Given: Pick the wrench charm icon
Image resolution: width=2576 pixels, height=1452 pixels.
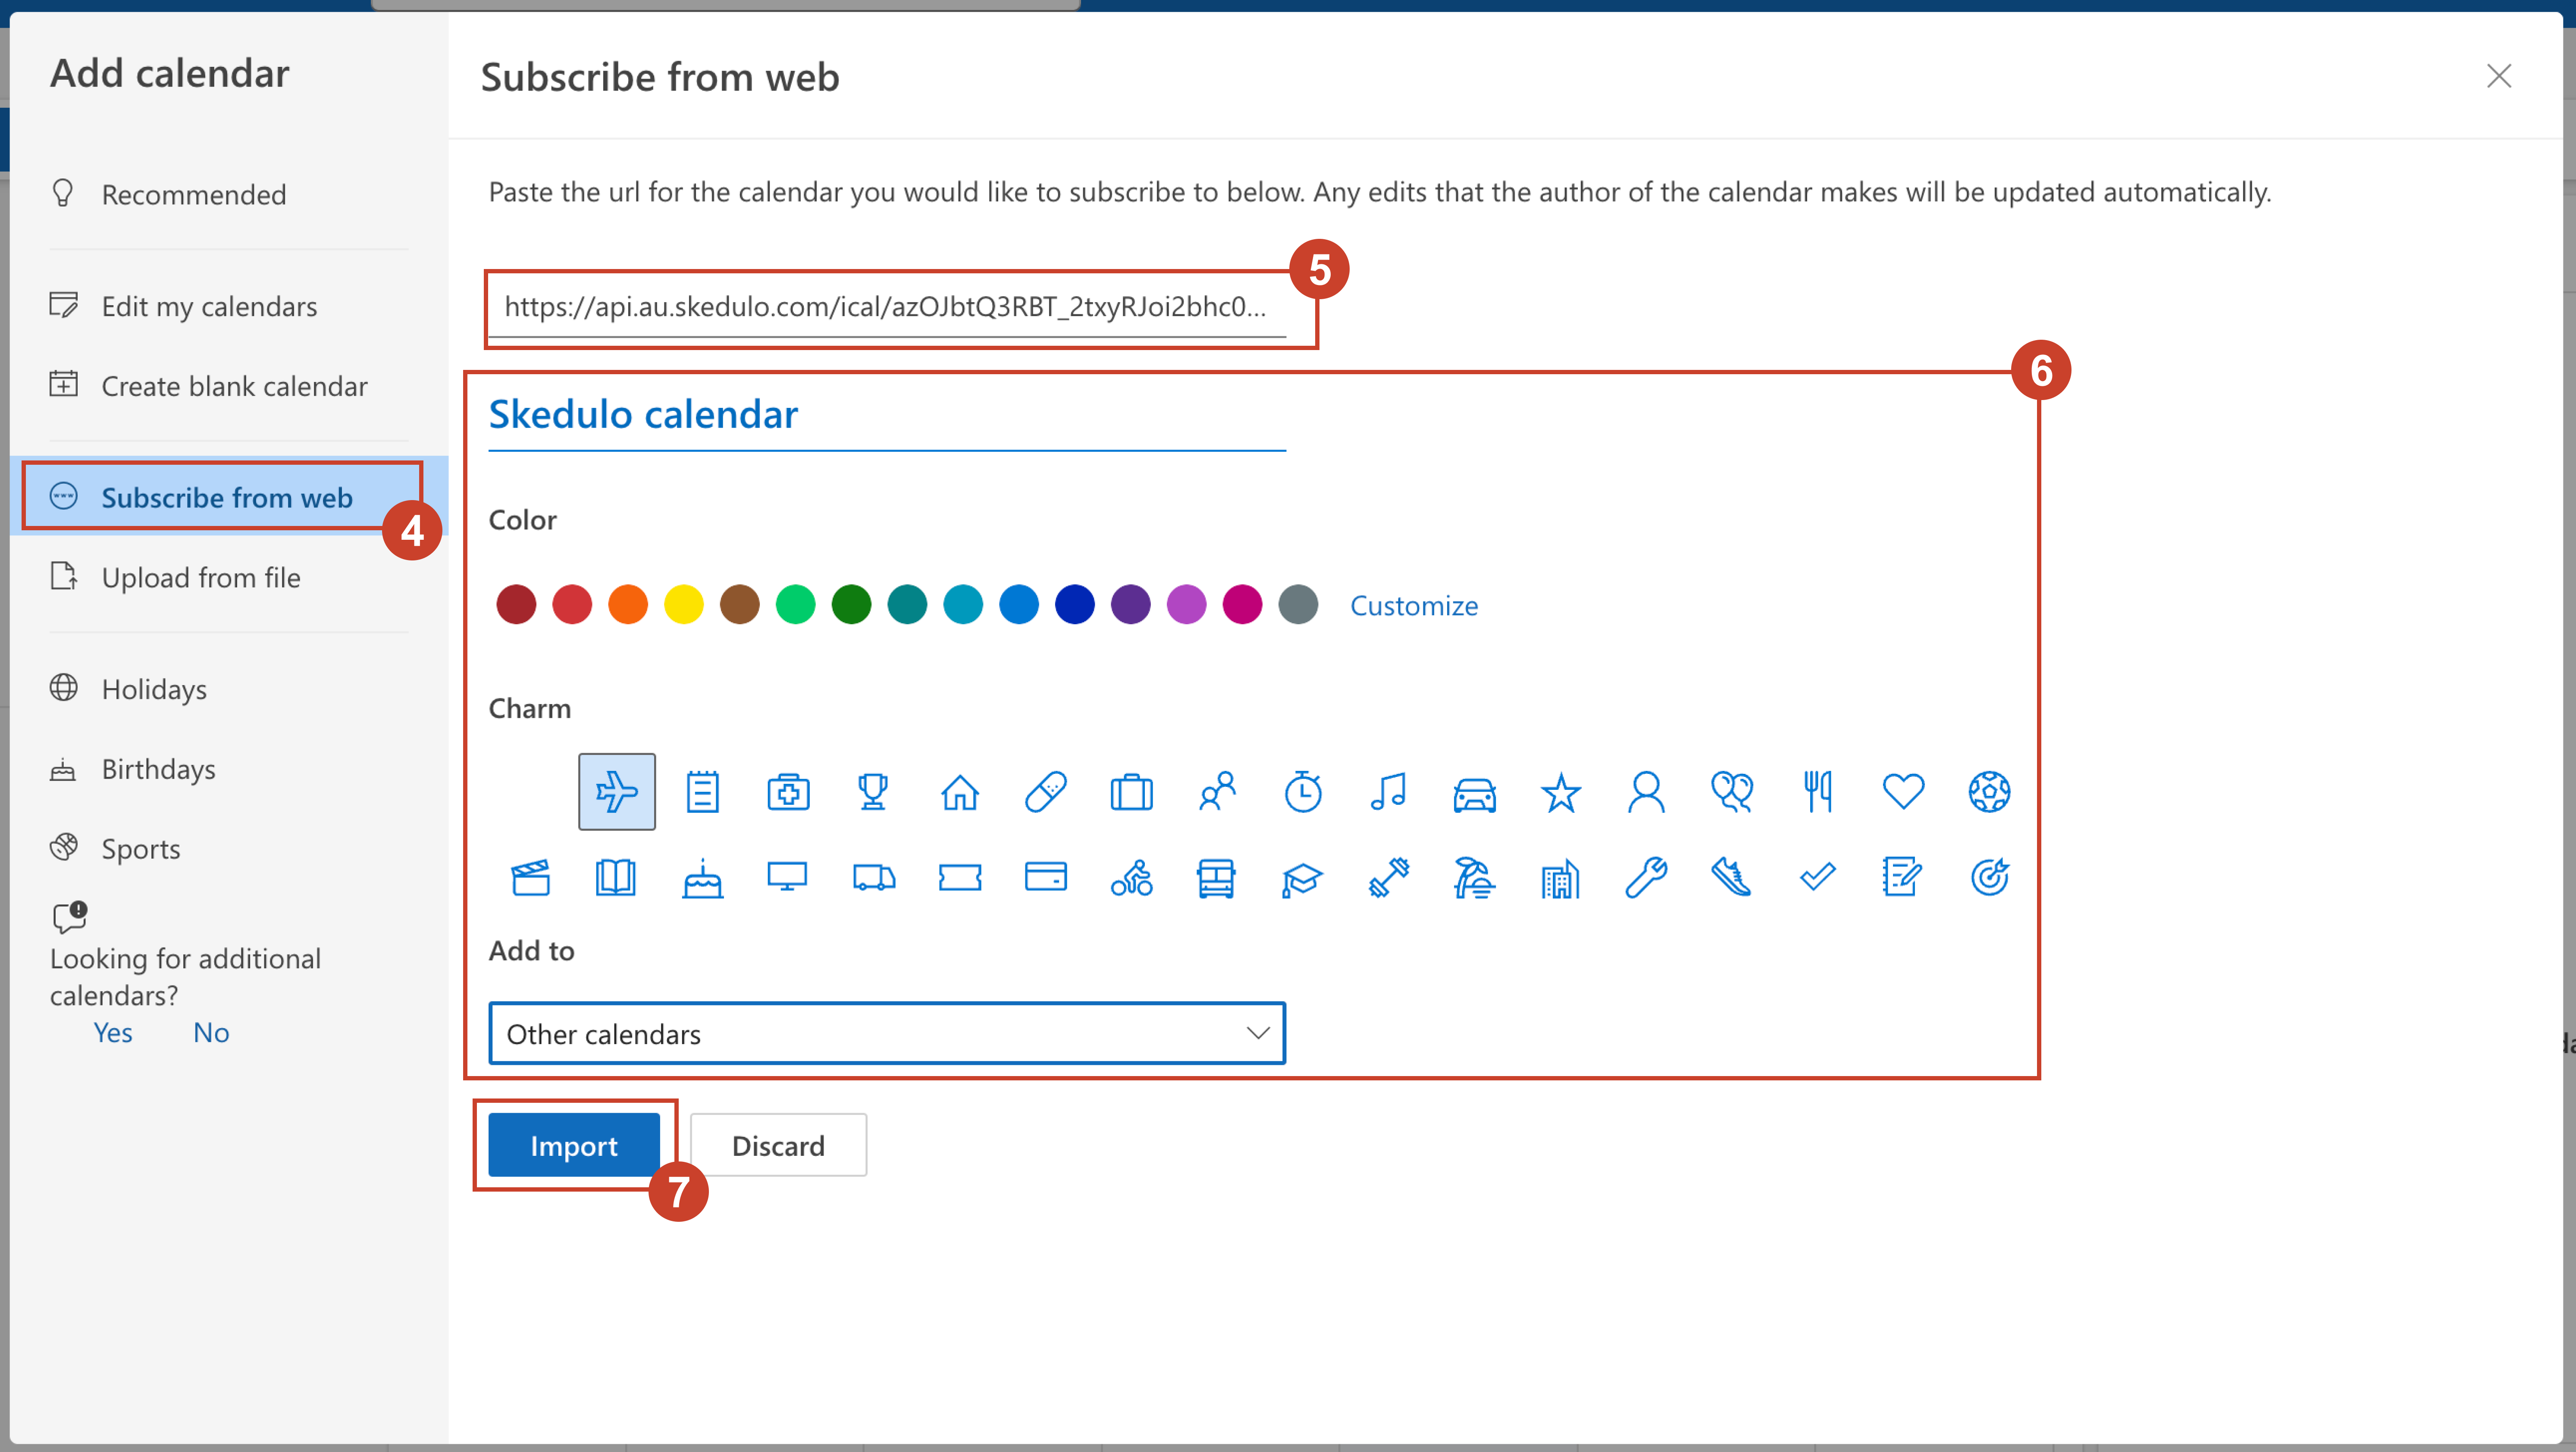Looking at the screenshot, I should pyautogui.click(x=1645, y=878).
